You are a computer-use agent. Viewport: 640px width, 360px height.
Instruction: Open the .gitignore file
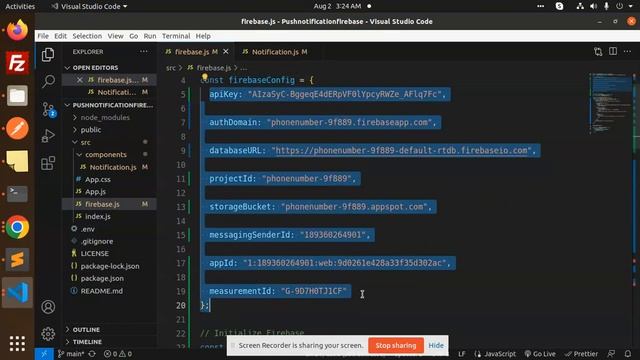click(97, 241)
